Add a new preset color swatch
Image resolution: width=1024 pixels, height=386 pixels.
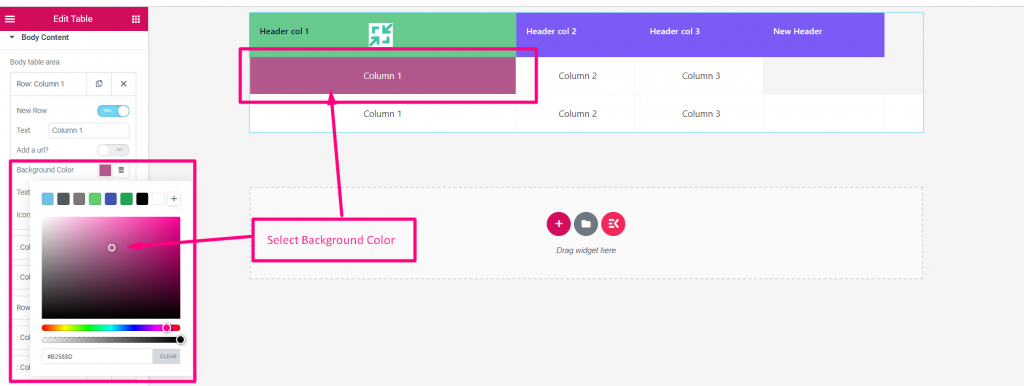coord(174,199)
